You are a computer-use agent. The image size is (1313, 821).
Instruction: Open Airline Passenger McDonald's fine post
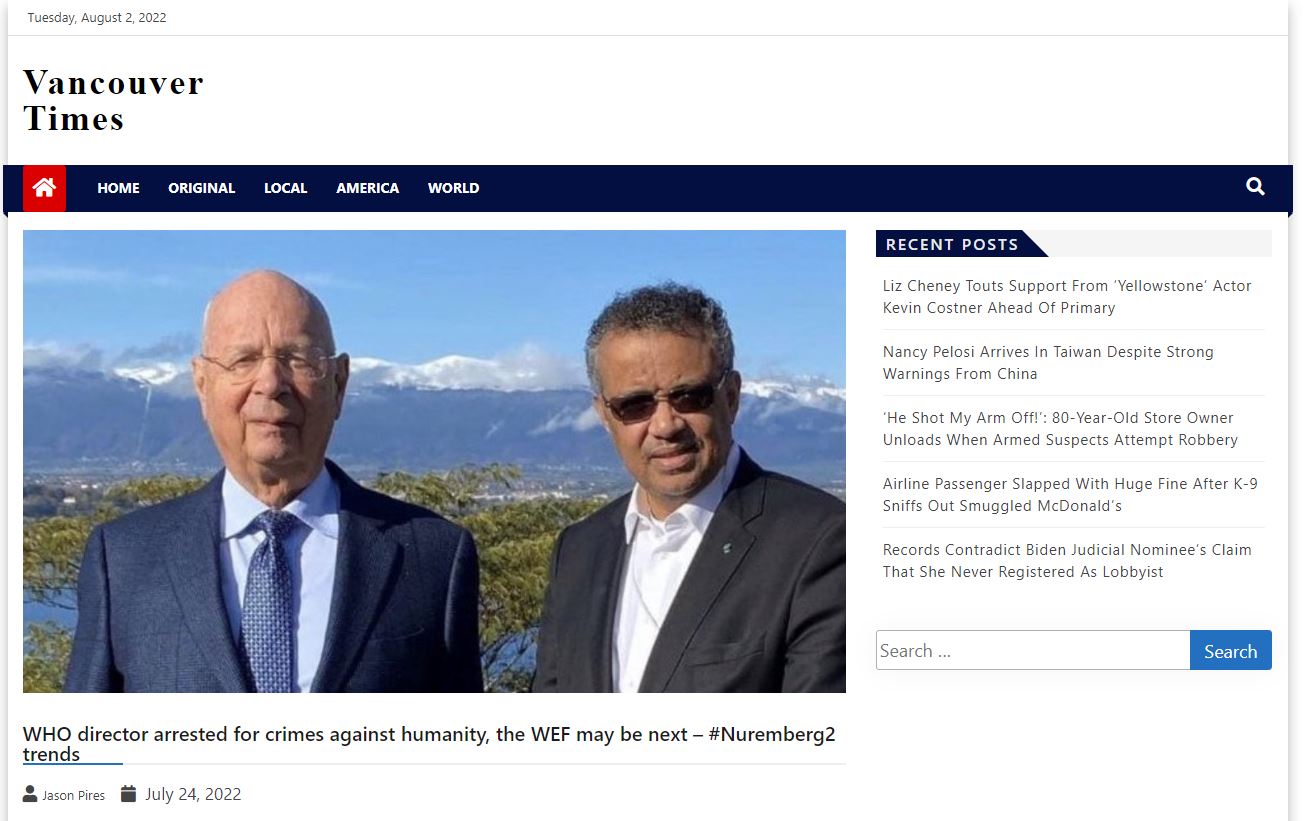pyautogui.click(x=1070, y=495)
